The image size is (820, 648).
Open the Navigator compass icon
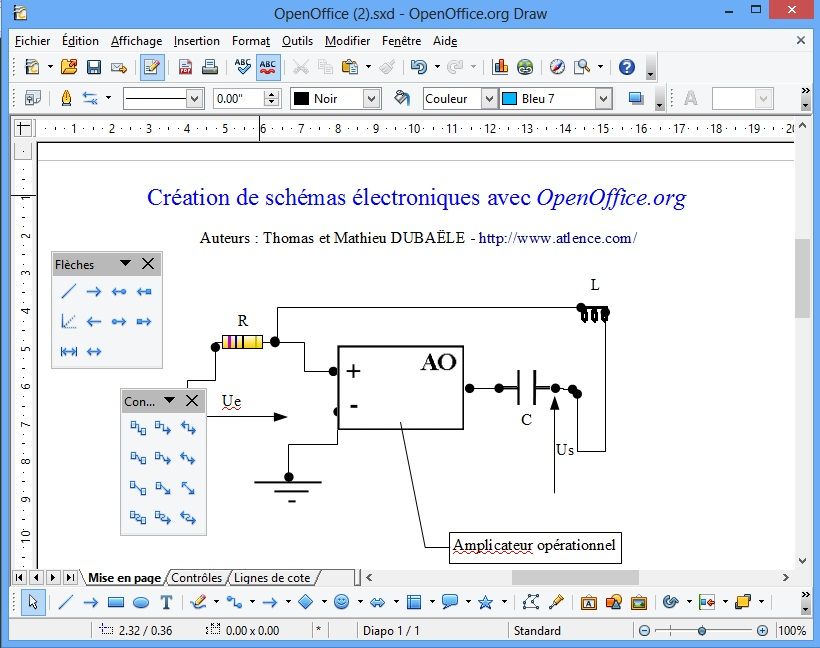point(557,67)
